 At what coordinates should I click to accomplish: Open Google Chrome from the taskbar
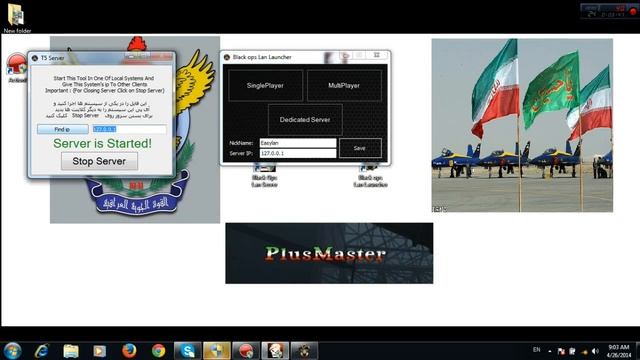[x=158, y=351]
